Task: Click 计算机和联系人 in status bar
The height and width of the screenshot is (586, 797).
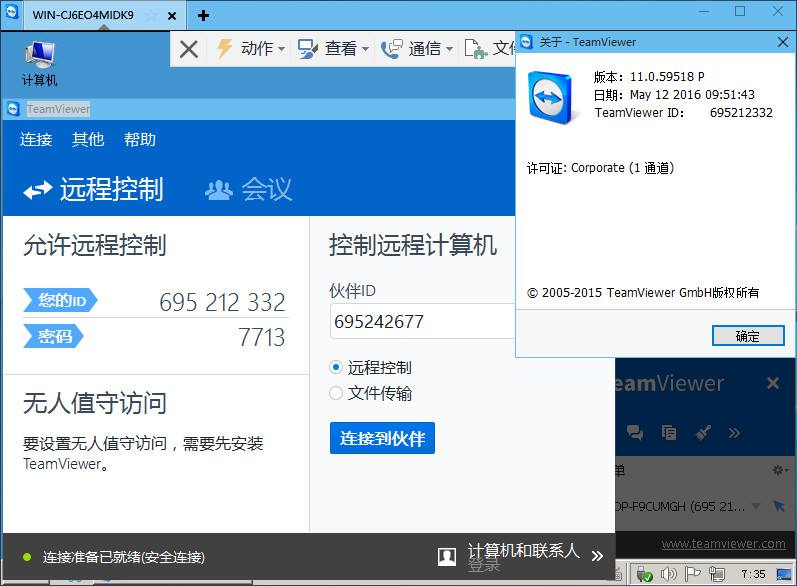Action: click(x=524, y=550)
